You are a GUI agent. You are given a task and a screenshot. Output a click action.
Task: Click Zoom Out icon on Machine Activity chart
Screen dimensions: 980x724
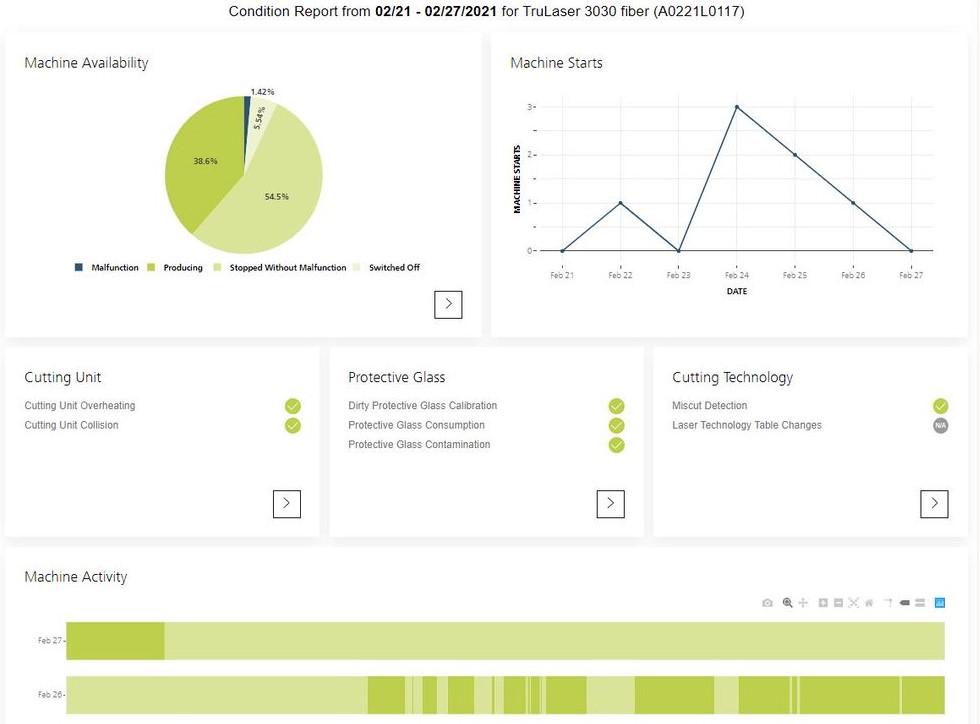(x=838, y=603)
